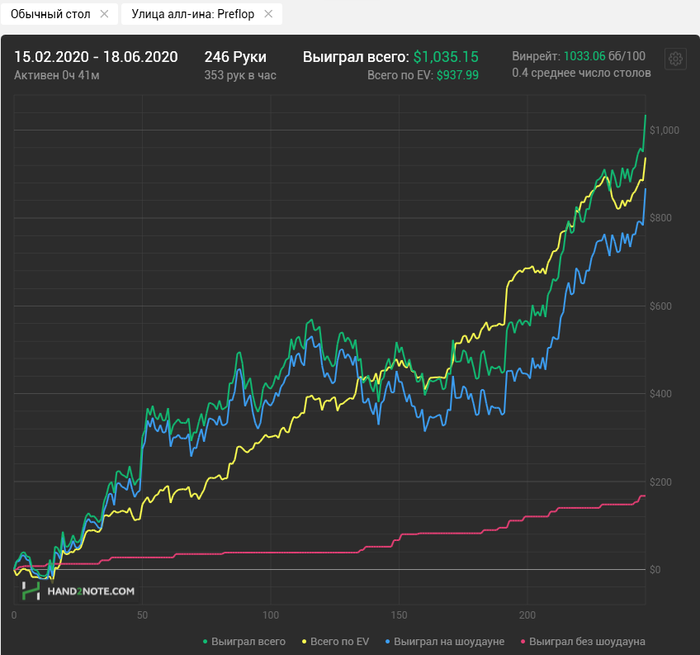
Task: Click the $1,000 y-axis label
Action: click(664, 130)
